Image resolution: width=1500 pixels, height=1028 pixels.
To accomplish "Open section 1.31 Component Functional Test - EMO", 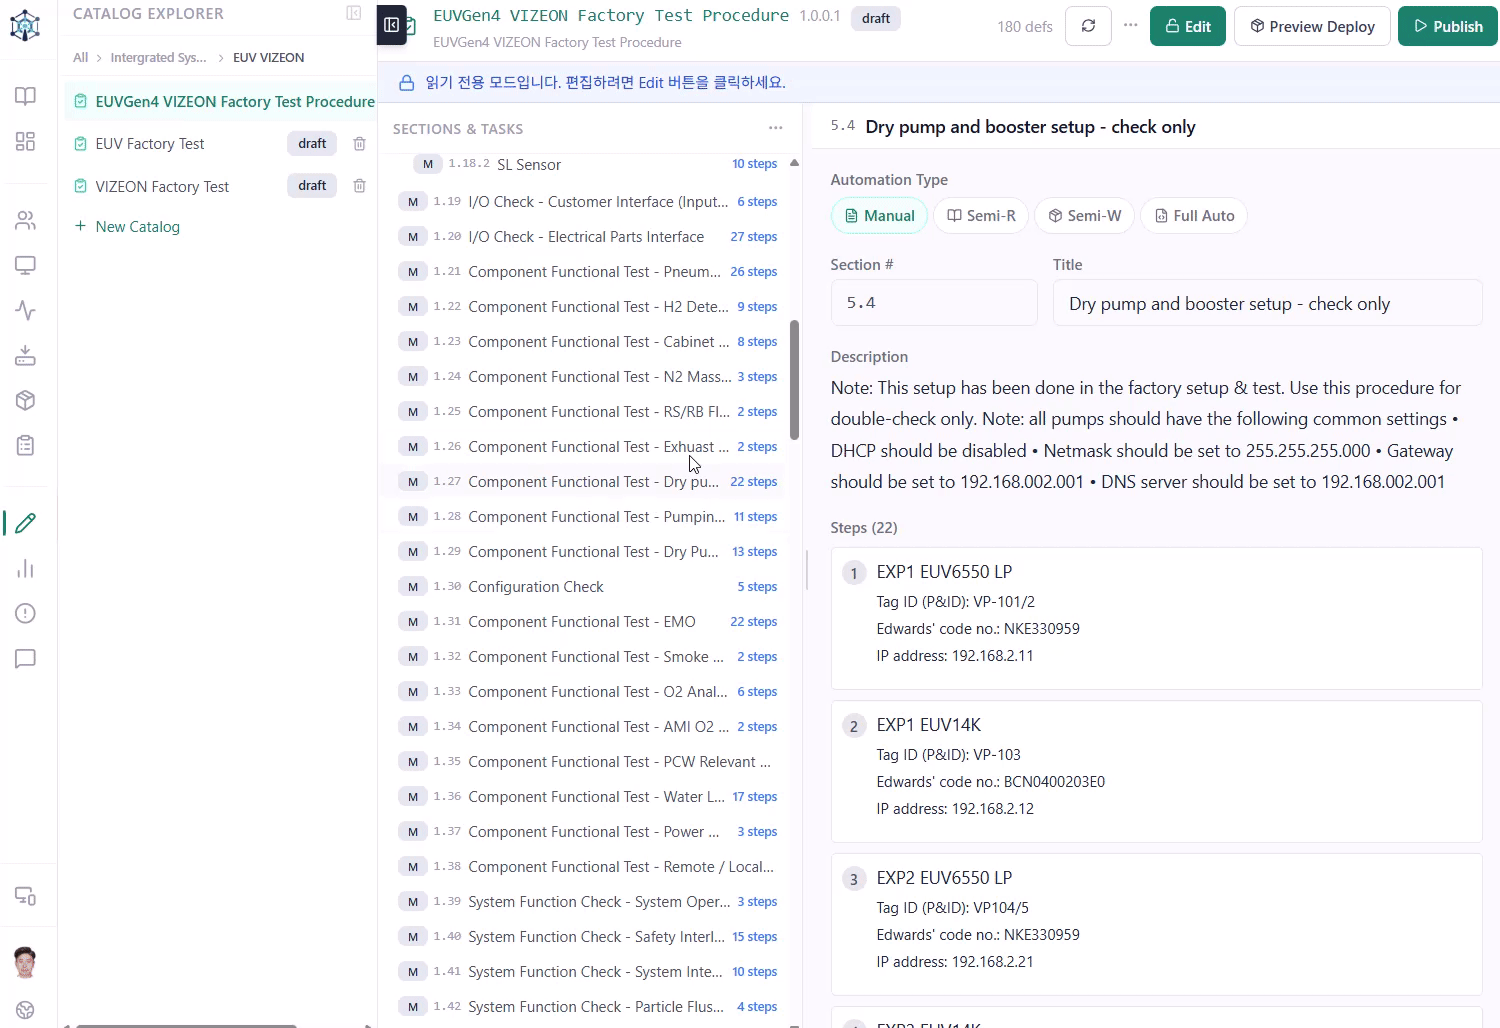I will pyautogui.click(x=588, y=622).
